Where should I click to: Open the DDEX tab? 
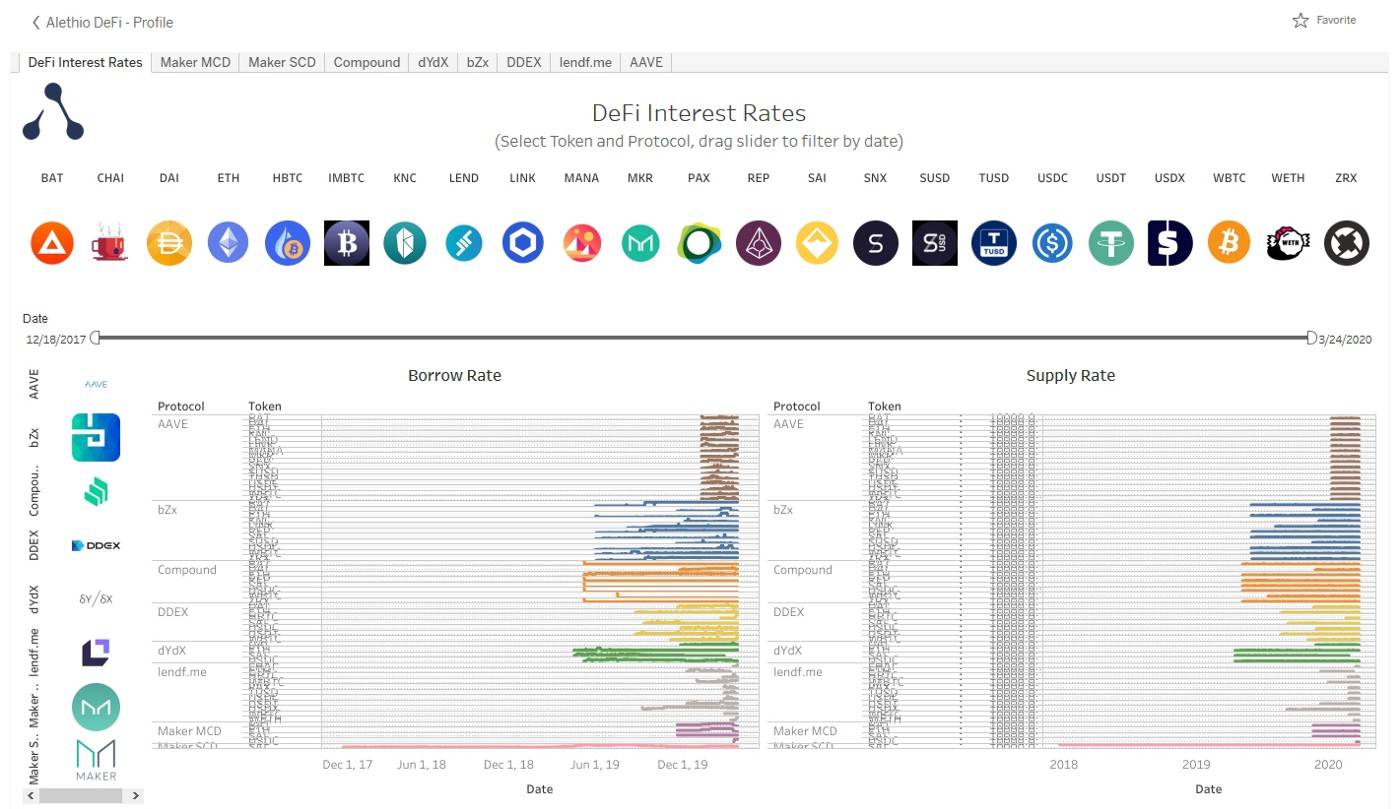click(x=524, y=62)
